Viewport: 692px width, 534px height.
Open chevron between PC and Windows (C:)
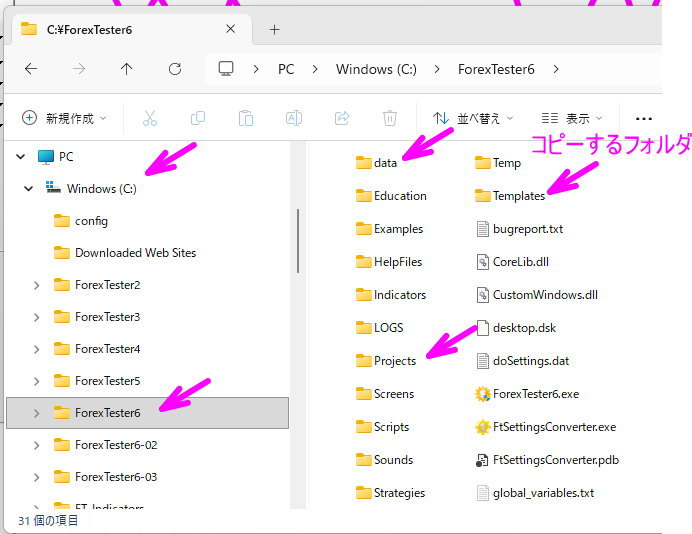[315, 69]
